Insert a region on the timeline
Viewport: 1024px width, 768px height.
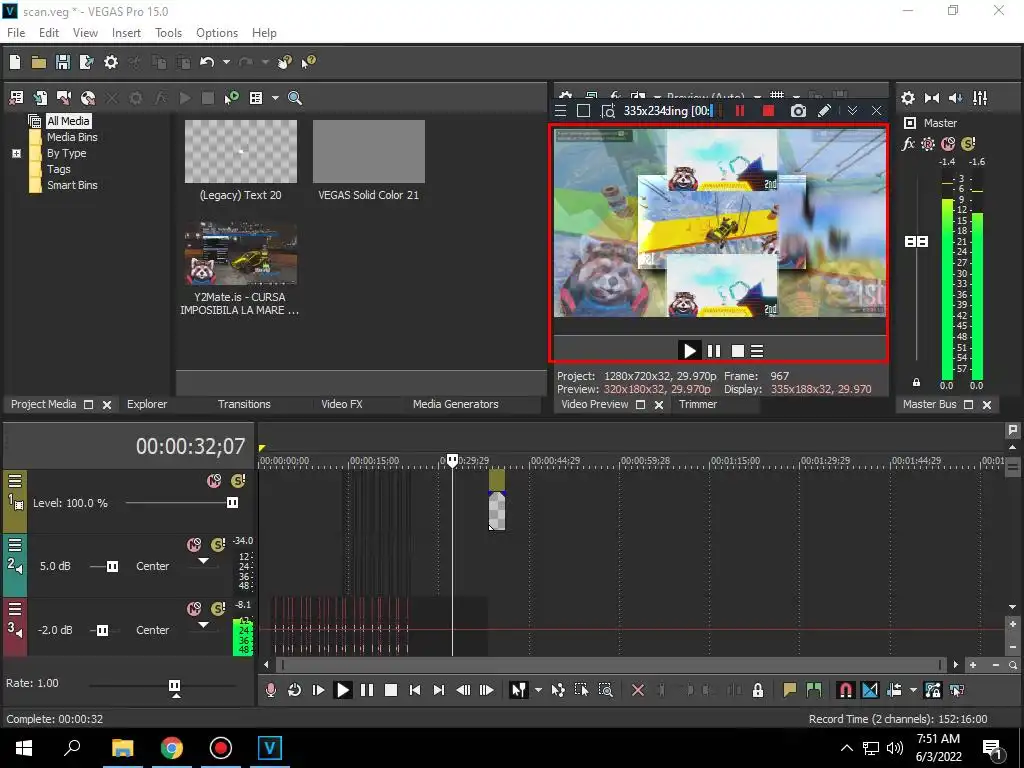click(814, 690)
